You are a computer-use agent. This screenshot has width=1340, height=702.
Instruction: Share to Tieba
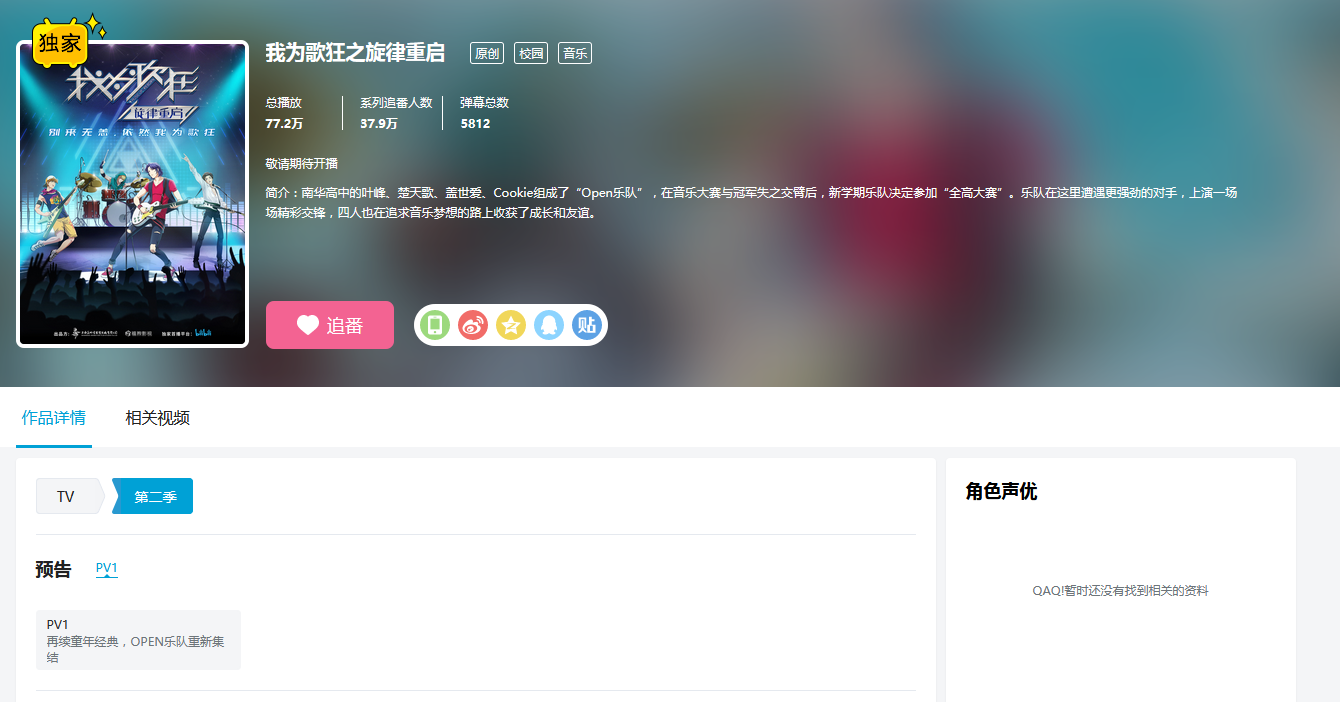[x=587, y=324]
